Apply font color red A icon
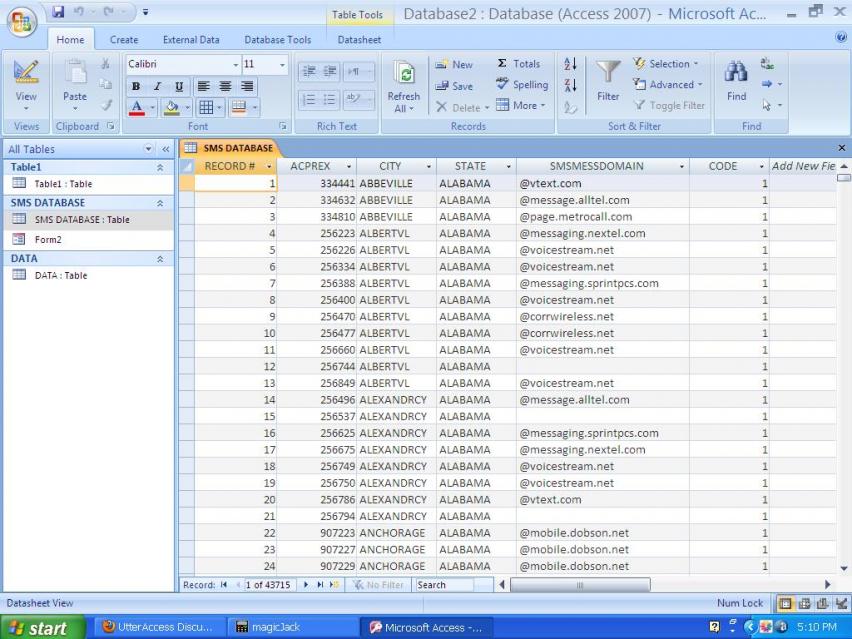The image size is (852, 639). click(137, 107)
